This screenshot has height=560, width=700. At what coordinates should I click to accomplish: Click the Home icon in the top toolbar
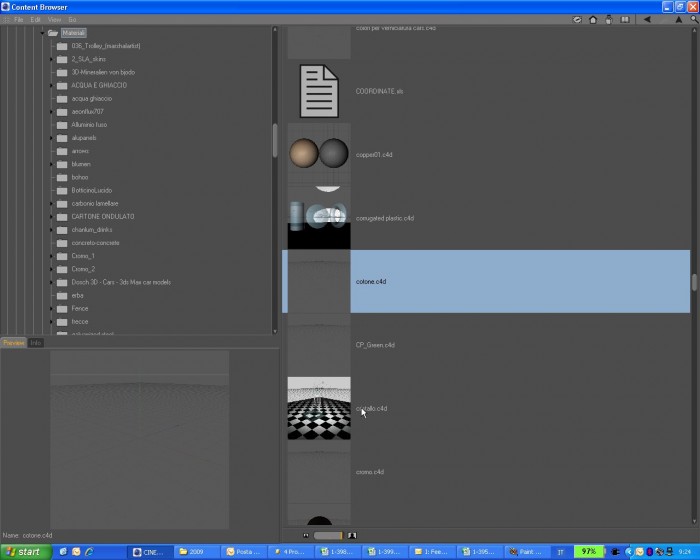point(593,20)
